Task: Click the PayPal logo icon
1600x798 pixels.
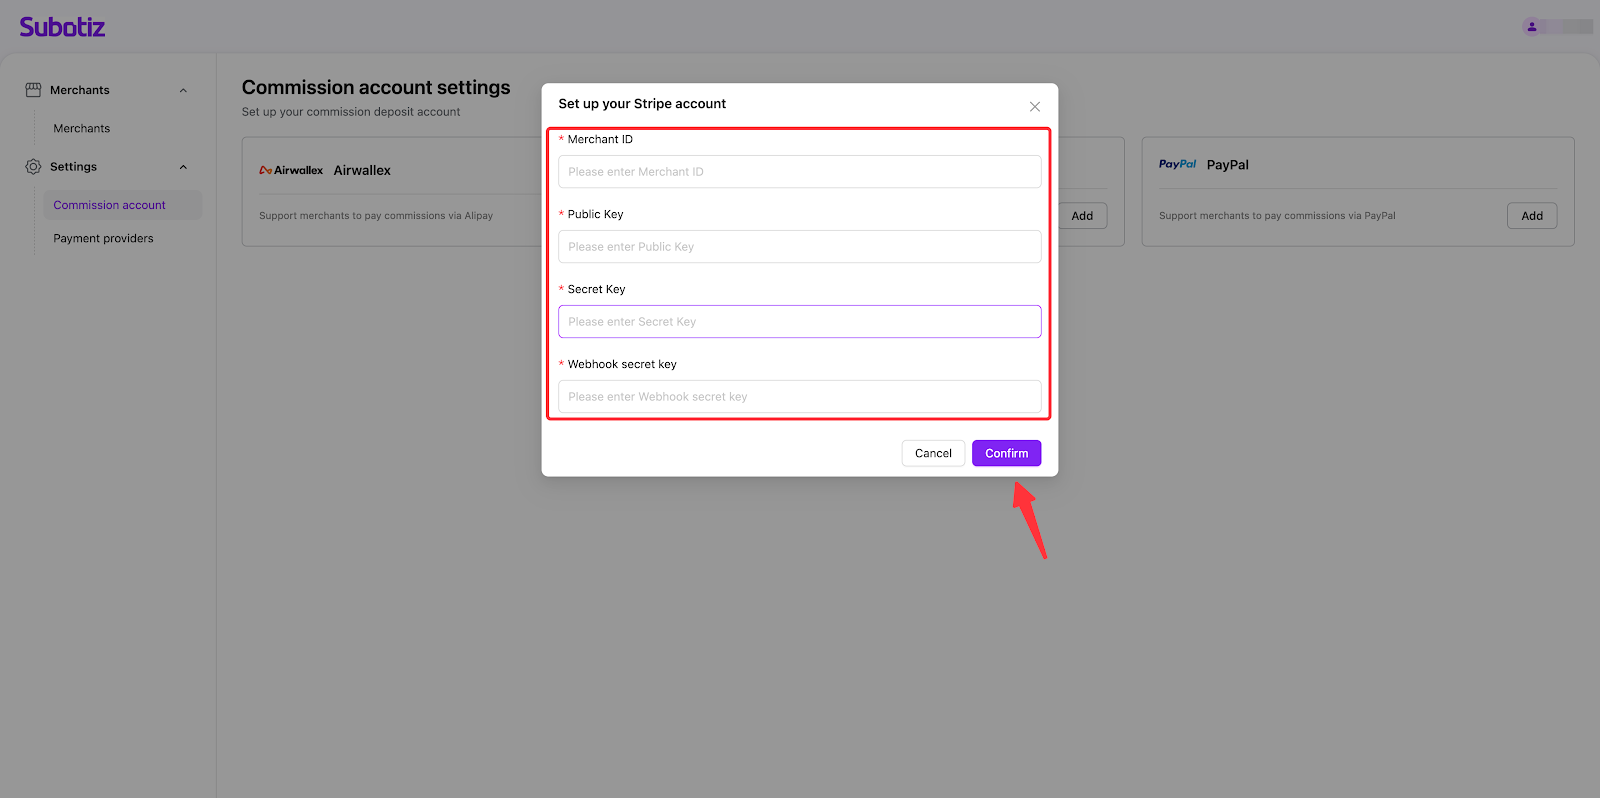Action: [1177, 165]
